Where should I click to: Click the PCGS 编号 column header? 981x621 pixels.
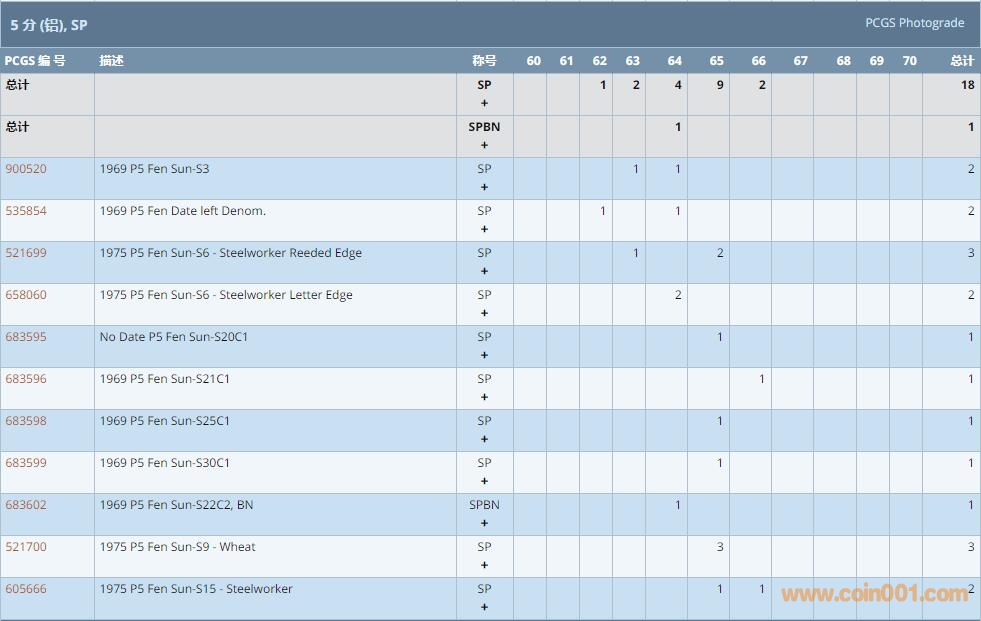pos(35,61)
